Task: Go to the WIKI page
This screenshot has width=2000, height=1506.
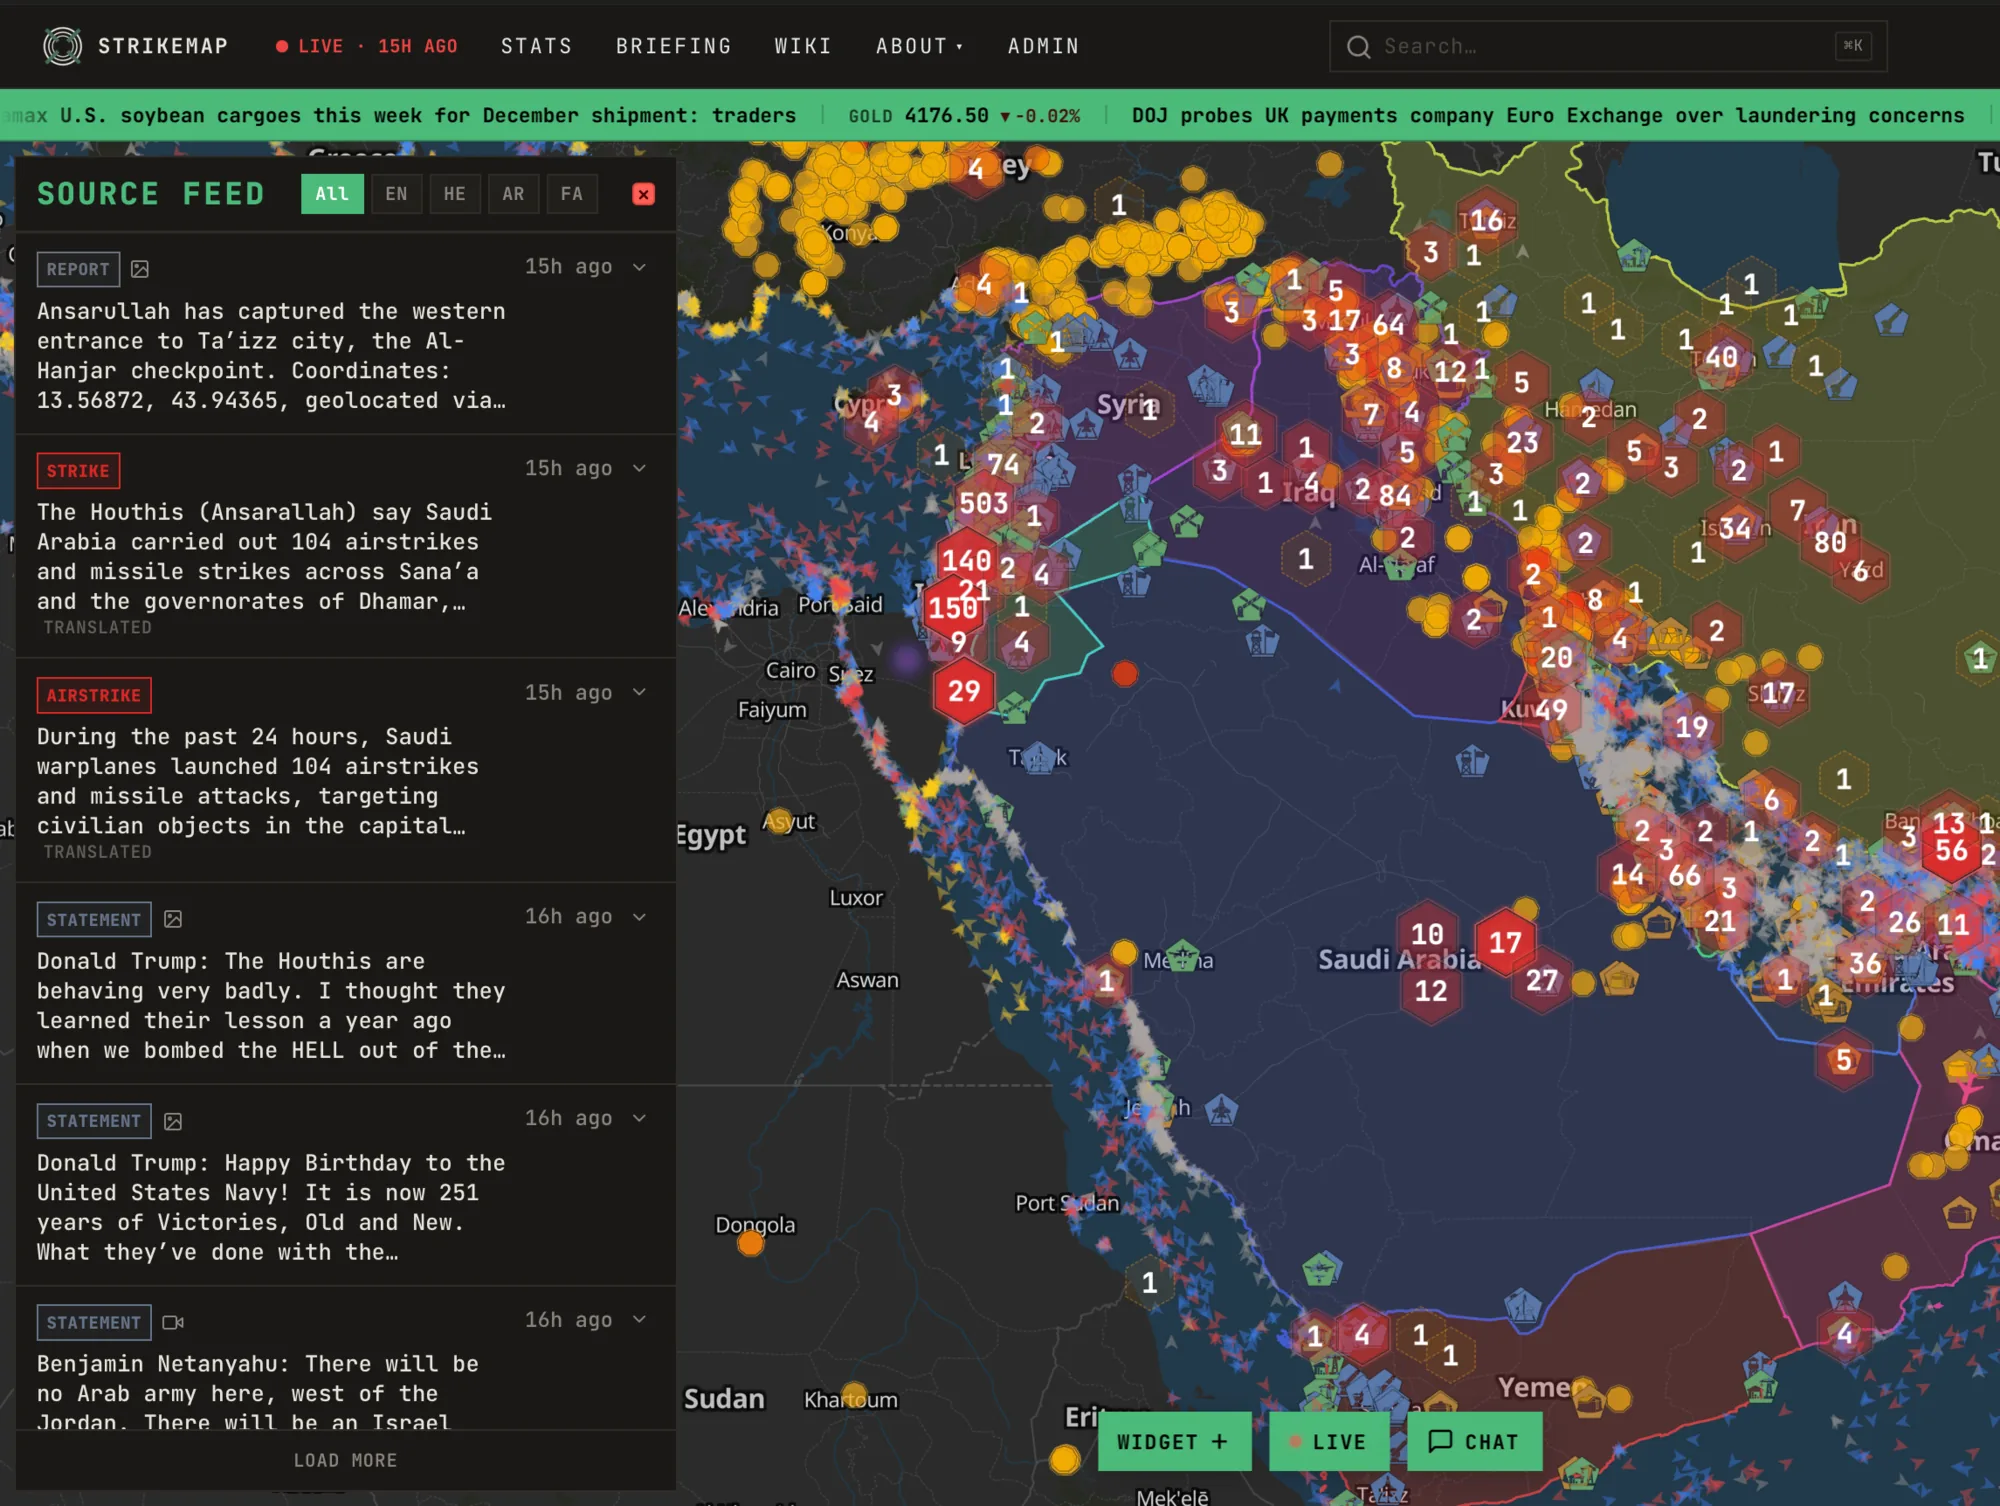Action: click(x=803, y=46)
